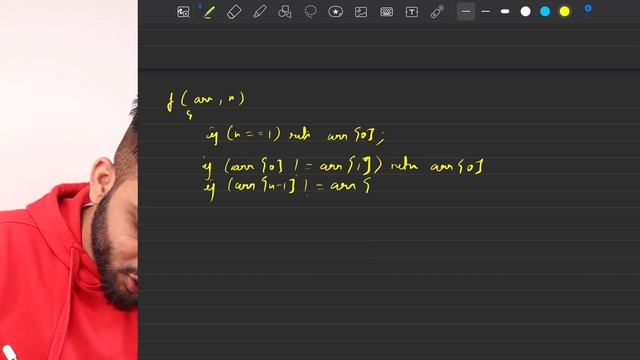Image resolution: width=640 pixels, height=360 pixels.
Task: Pick the yellow pen color
Action: (564, 11)
